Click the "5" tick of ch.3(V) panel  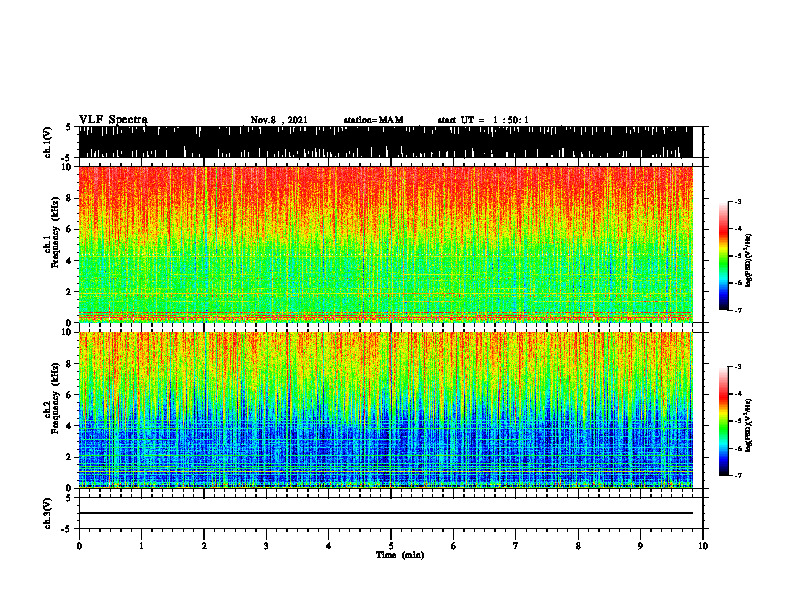point(69,498)
